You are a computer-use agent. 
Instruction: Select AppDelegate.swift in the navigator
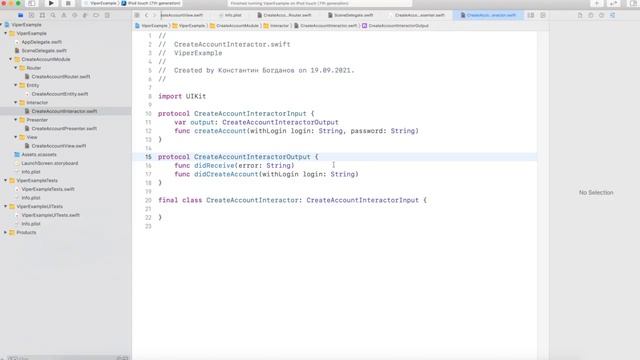42,42
